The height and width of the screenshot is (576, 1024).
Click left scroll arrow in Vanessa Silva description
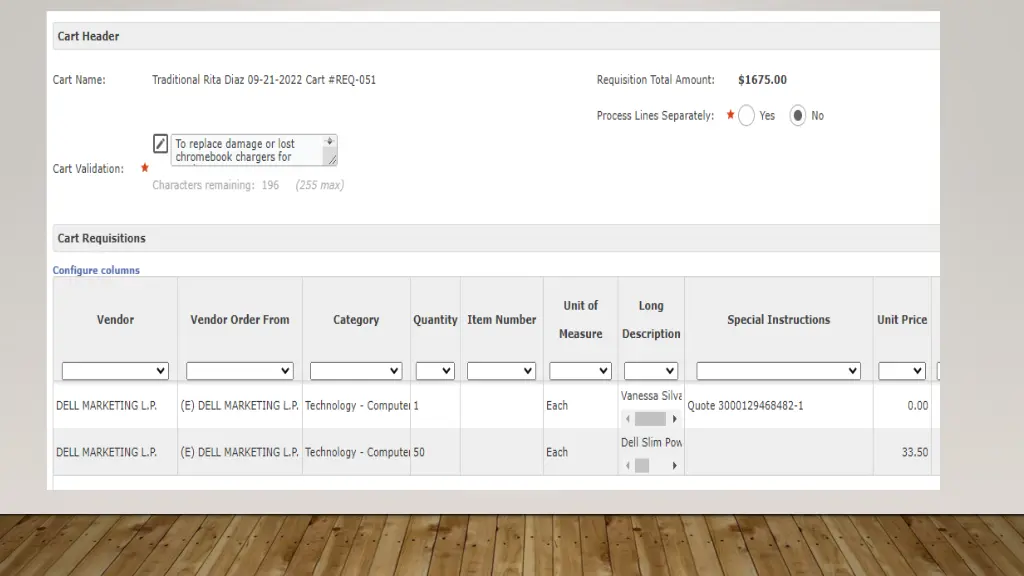tap(628, 419)
